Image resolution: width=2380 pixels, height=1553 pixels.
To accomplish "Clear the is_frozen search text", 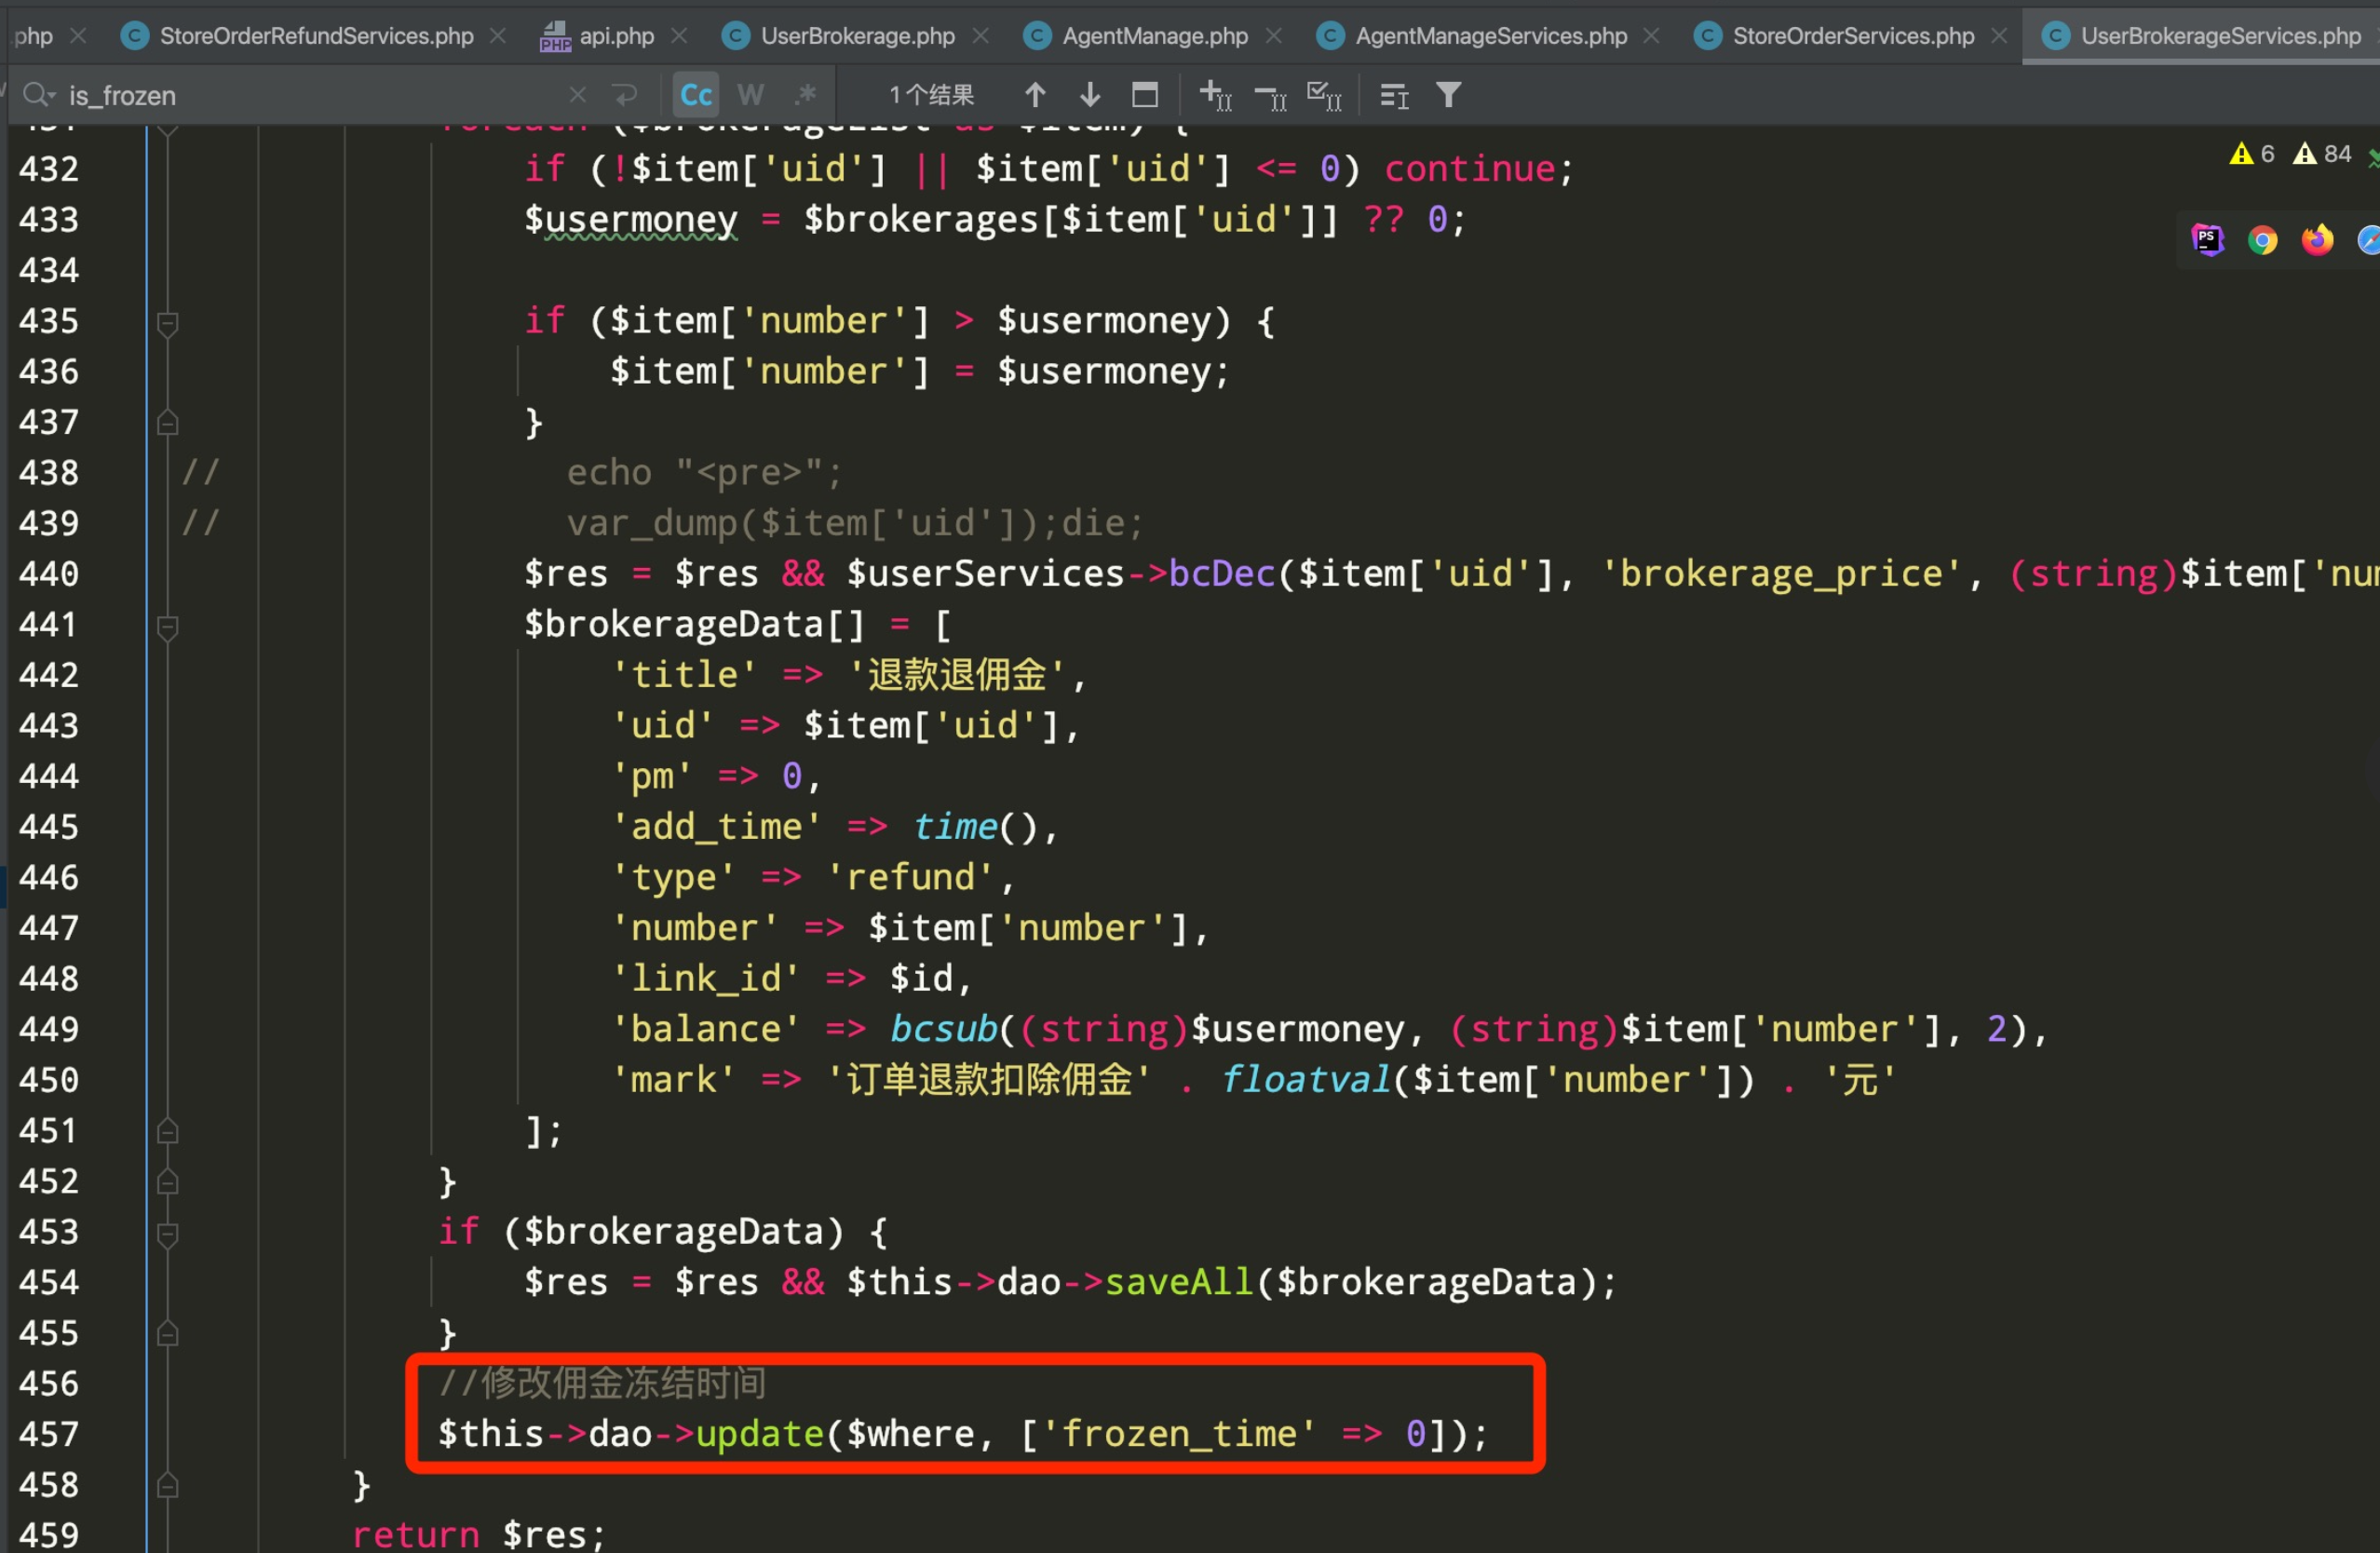I will [577, 95].
